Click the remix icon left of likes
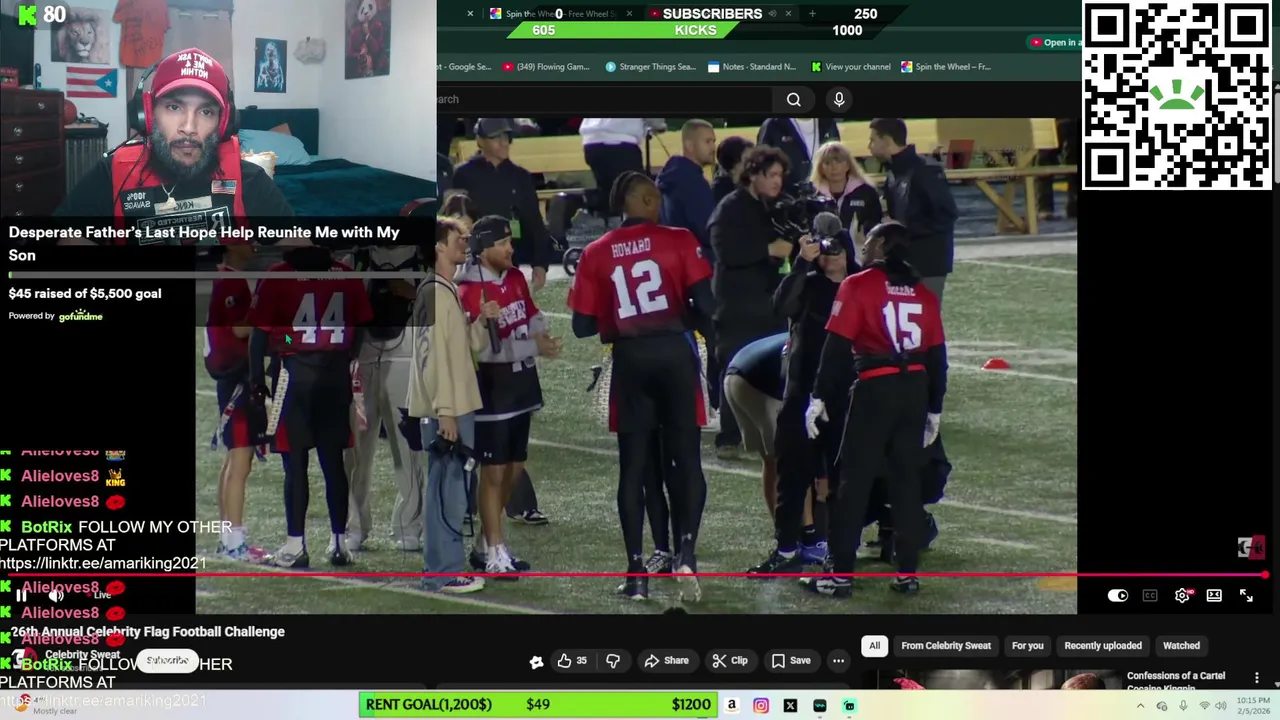 point(536,660)
